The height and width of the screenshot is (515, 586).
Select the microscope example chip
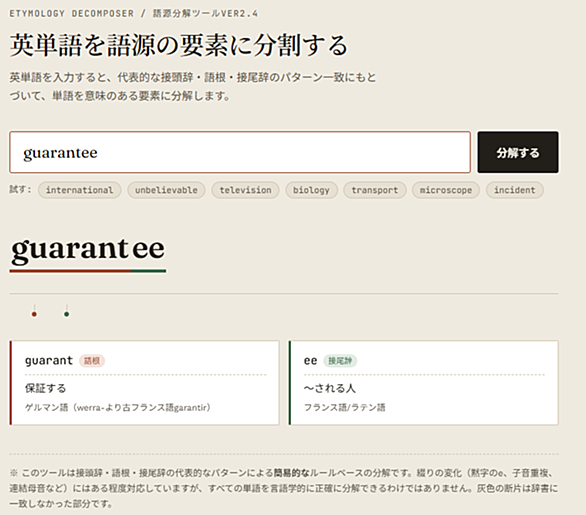445,190
